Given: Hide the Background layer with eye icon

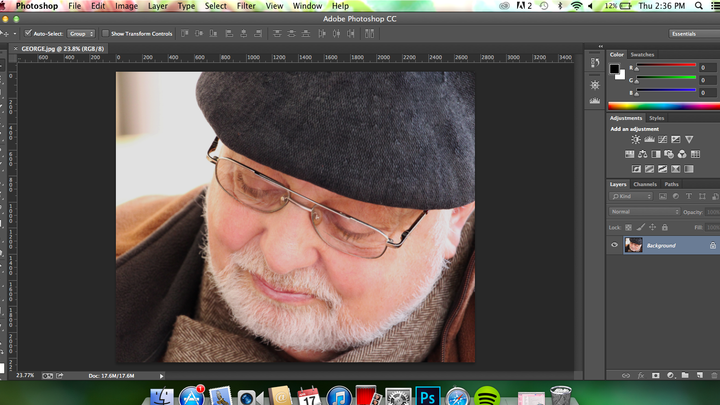Looking at the screenshot, I should pos(615,245).
